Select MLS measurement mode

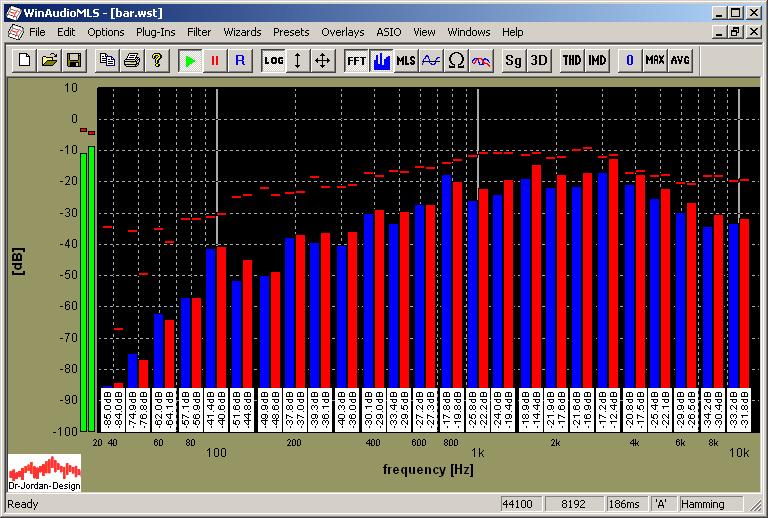pyautogui.click(x=406, y=60)
